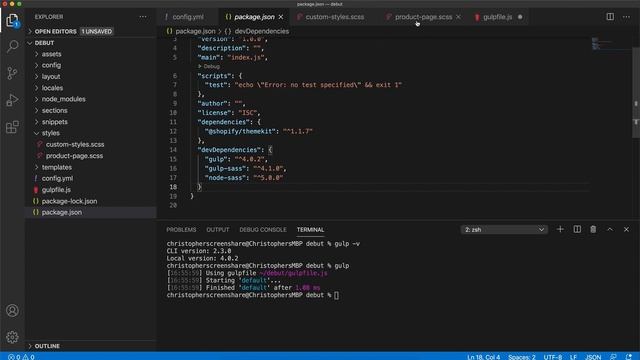
Task: Open Explorer more actions ellipsis
Action: point(143,17)
